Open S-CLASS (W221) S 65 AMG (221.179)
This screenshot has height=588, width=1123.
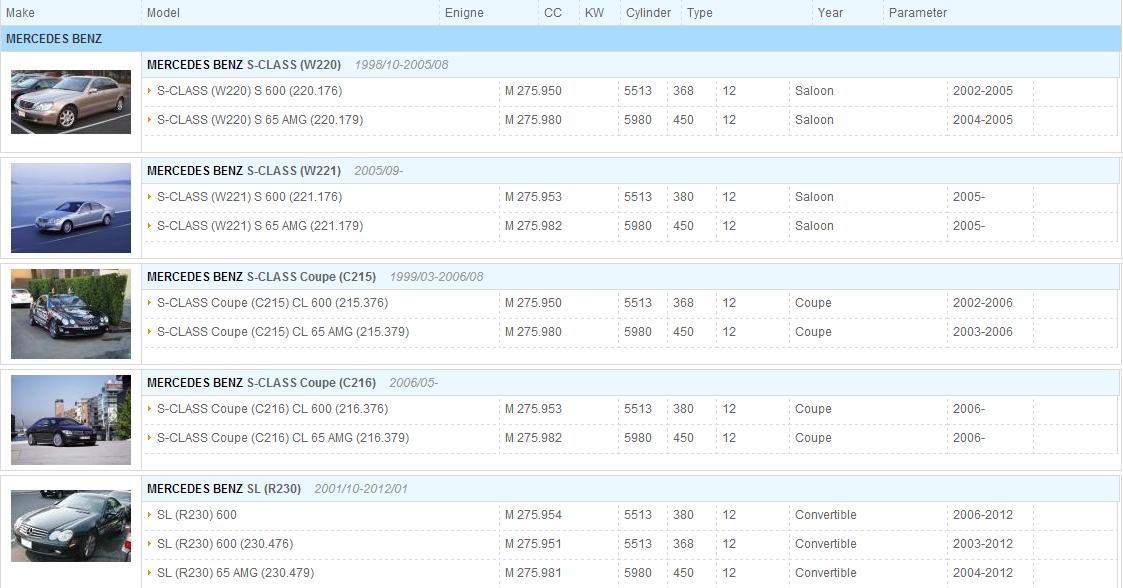point(260,226)
